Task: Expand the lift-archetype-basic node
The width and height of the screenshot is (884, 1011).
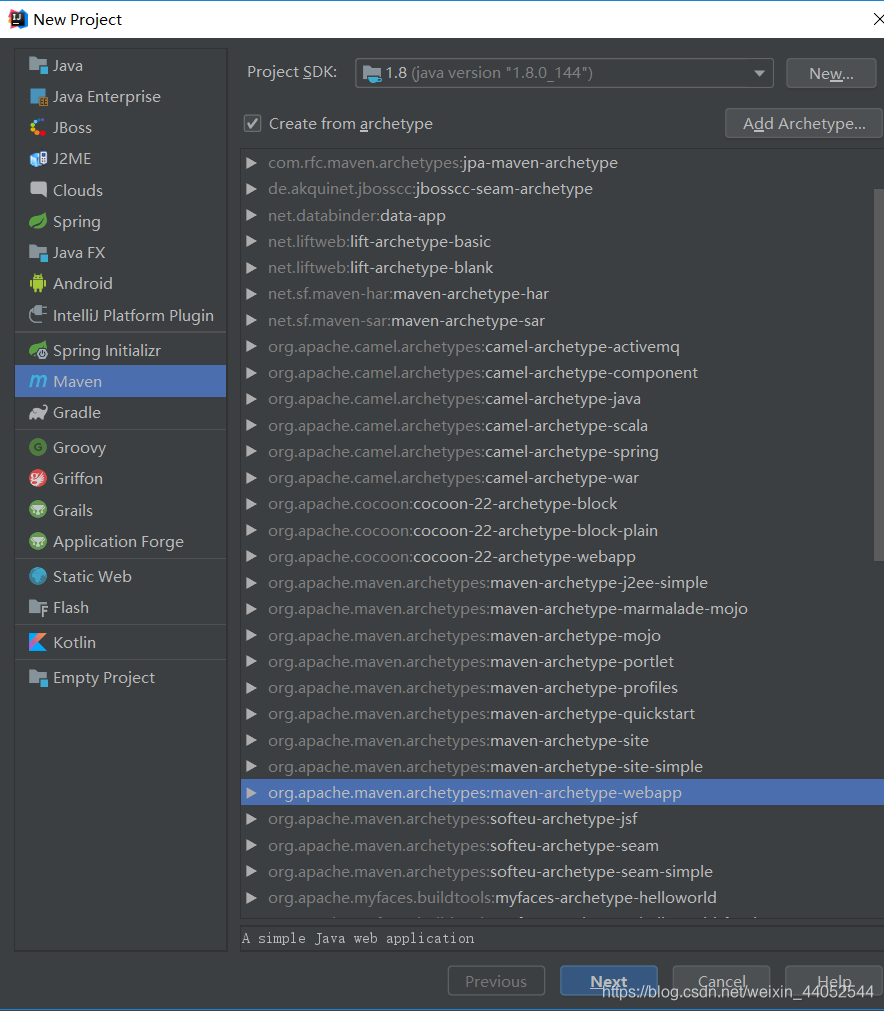Action: tap(251, 242)
